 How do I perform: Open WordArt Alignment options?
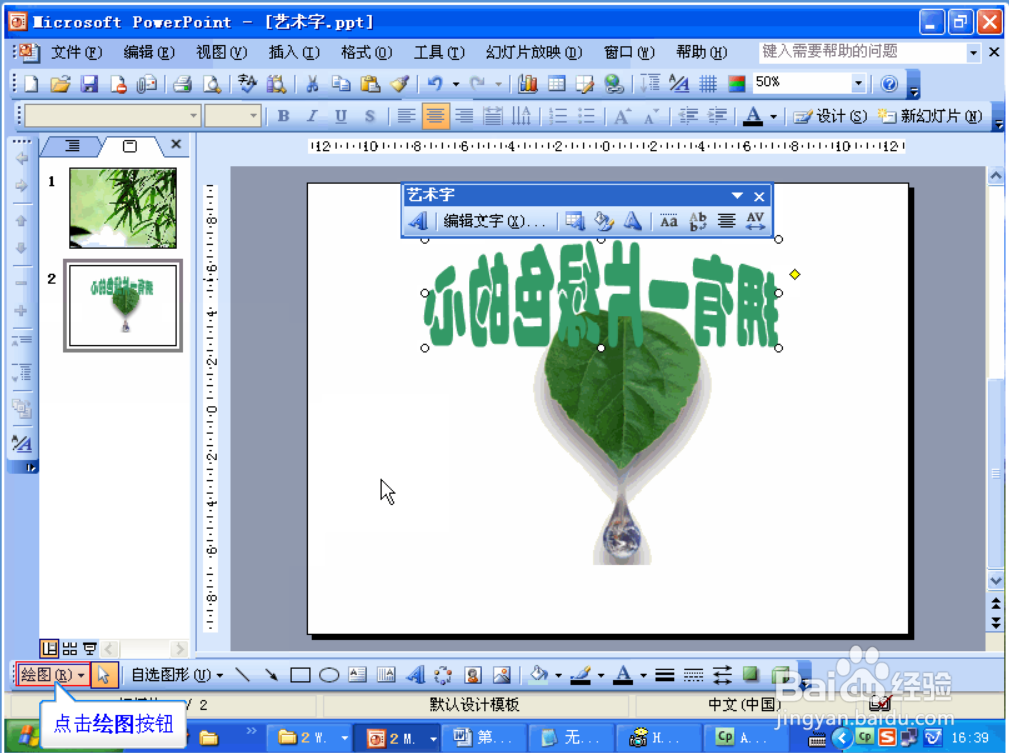click(x=727, y=221)
